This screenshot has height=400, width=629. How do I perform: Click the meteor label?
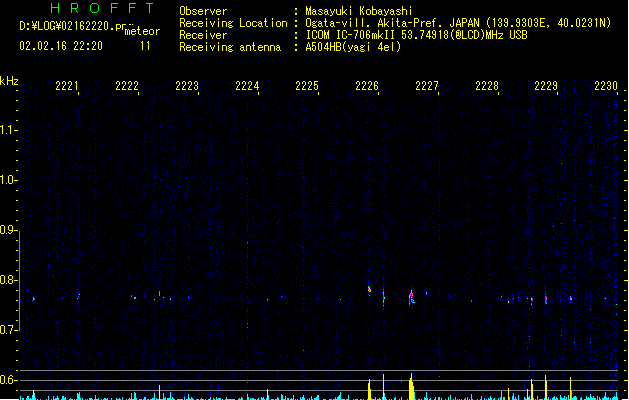point(142,31)
